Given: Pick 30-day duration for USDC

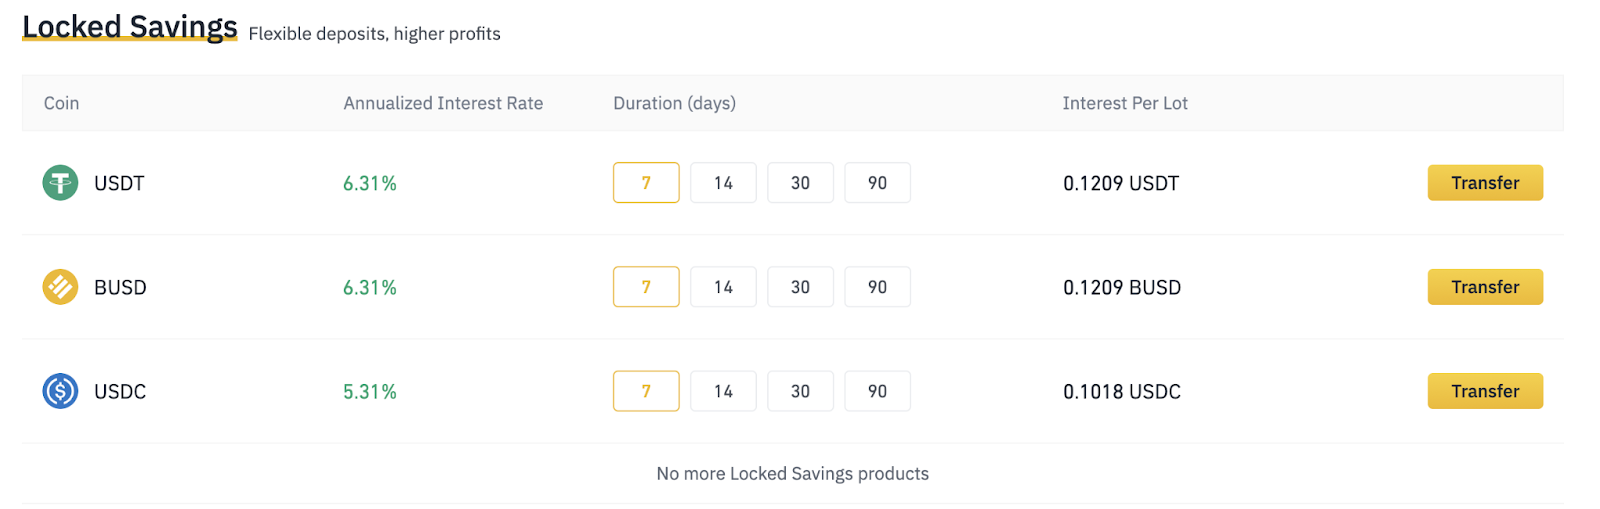Looking at the screenshot, I should (800, 391).
